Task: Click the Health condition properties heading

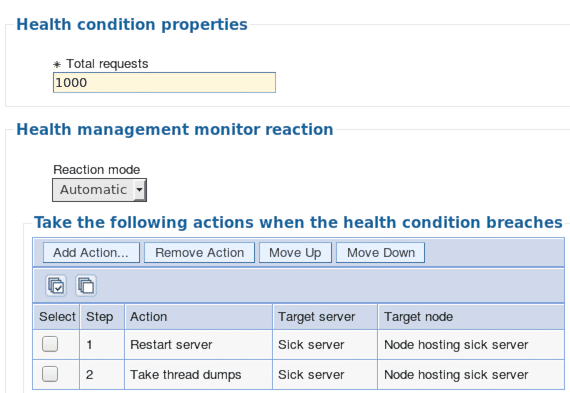Action: [132, 25]
